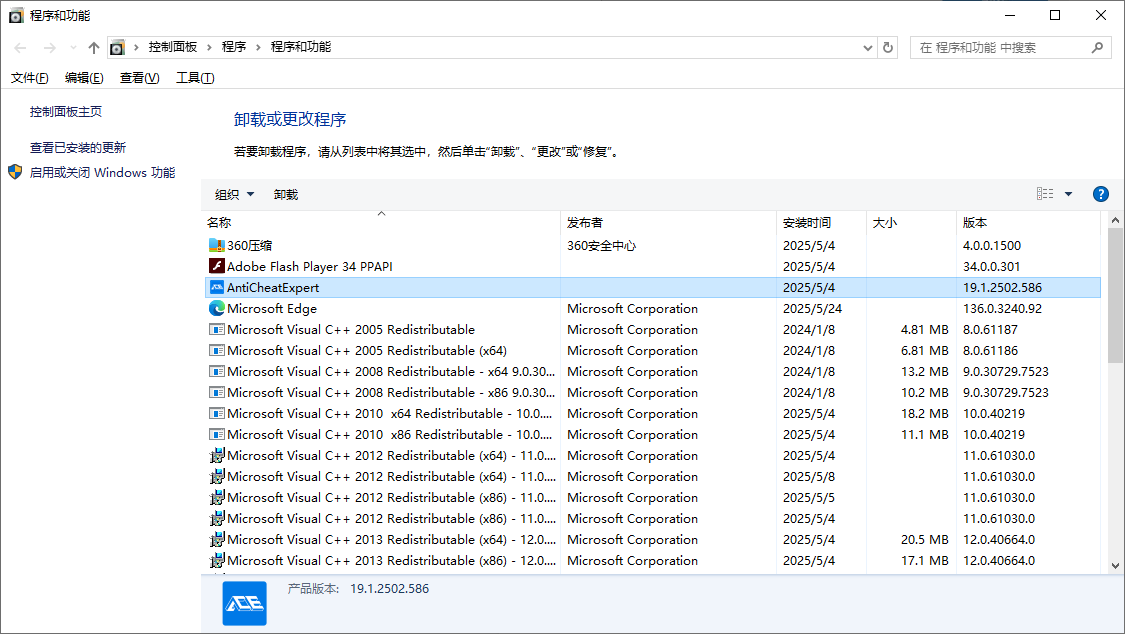
Task: Expand the chevron before 控制面板 in breadcrumb
Action: [x=136, y=47]
